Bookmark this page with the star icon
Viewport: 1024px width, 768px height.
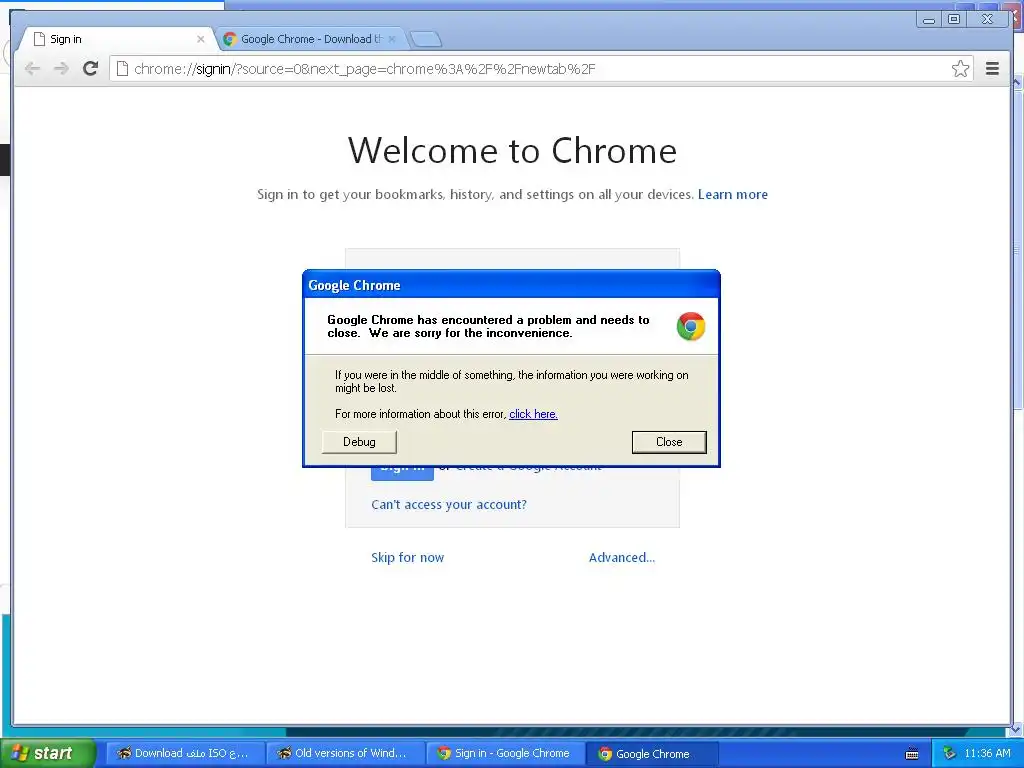960,69
